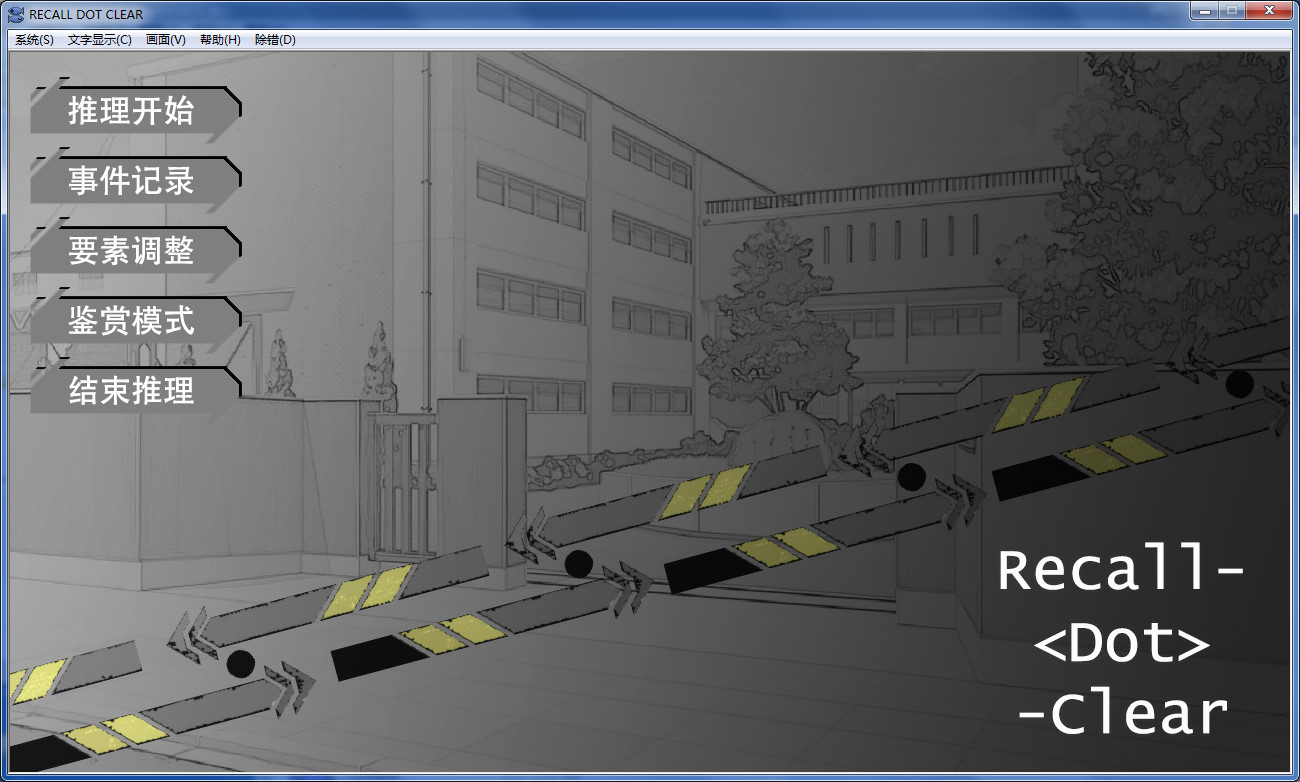Click the black dot nearest the 结束推理 button
Screen dimensions: 1300x782
click(x=241, y=663)
